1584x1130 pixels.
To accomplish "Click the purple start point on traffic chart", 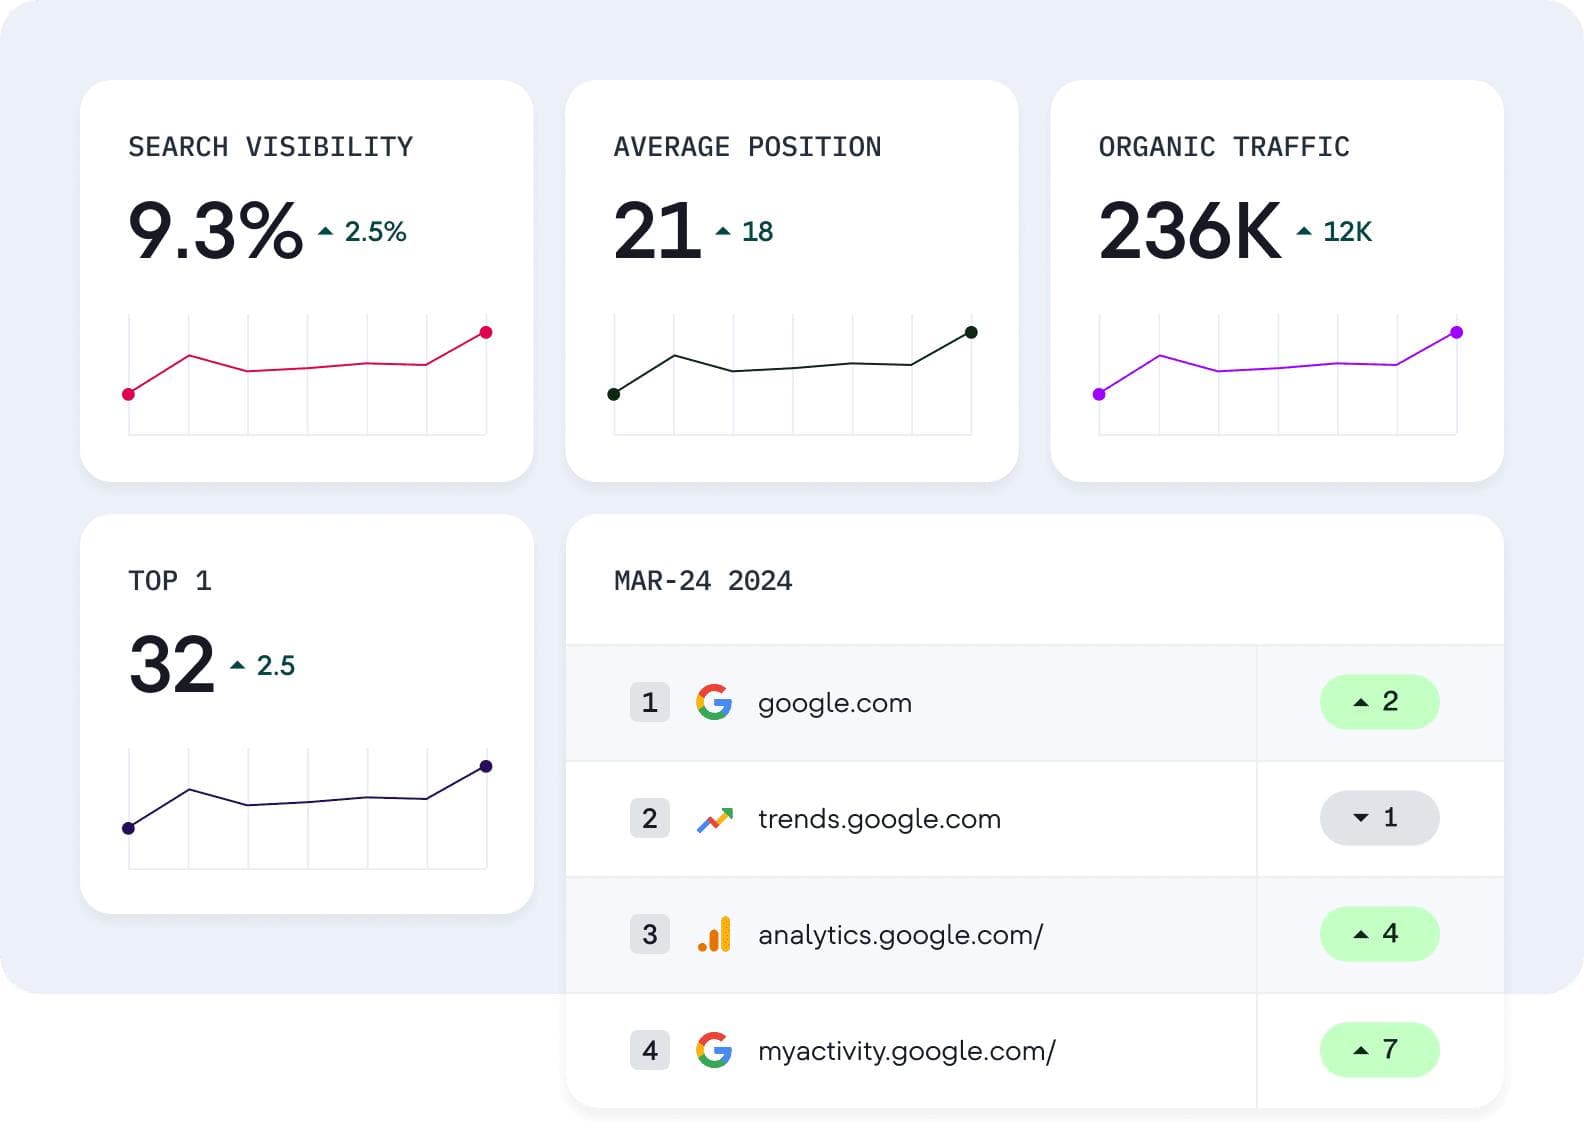I will [1099, 394].
